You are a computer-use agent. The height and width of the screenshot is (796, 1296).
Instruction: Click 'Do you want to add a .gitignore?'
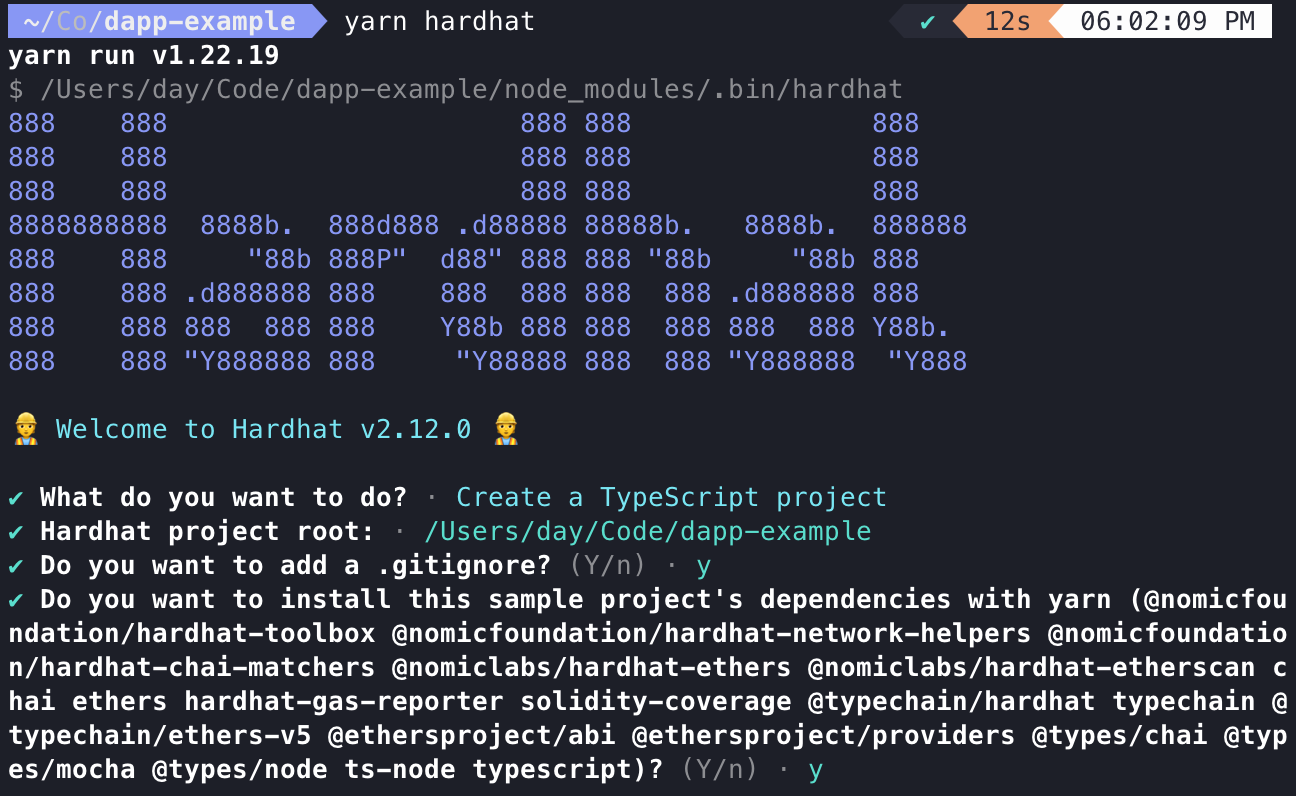click(296, 565)
